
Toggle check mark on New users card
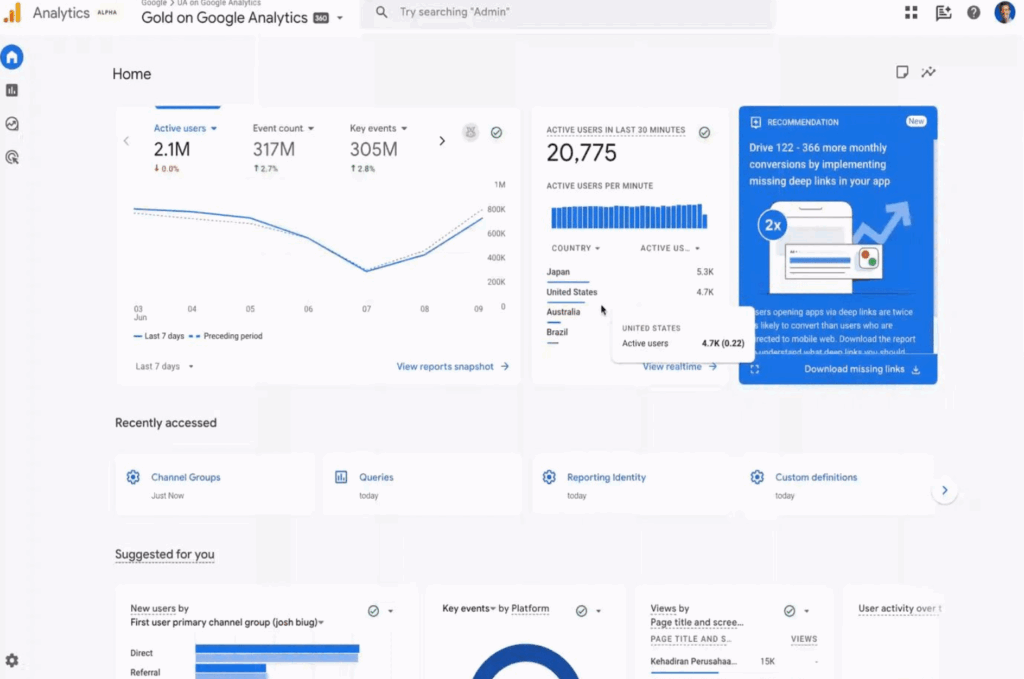373,610
